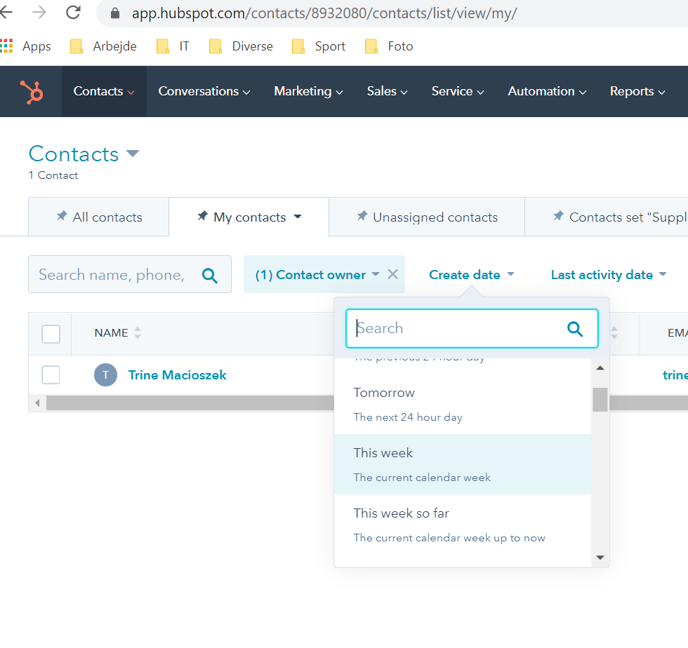Switch to Unassigned contacts tab
This screenshot has height=648, width=688.
pos(427,217)
